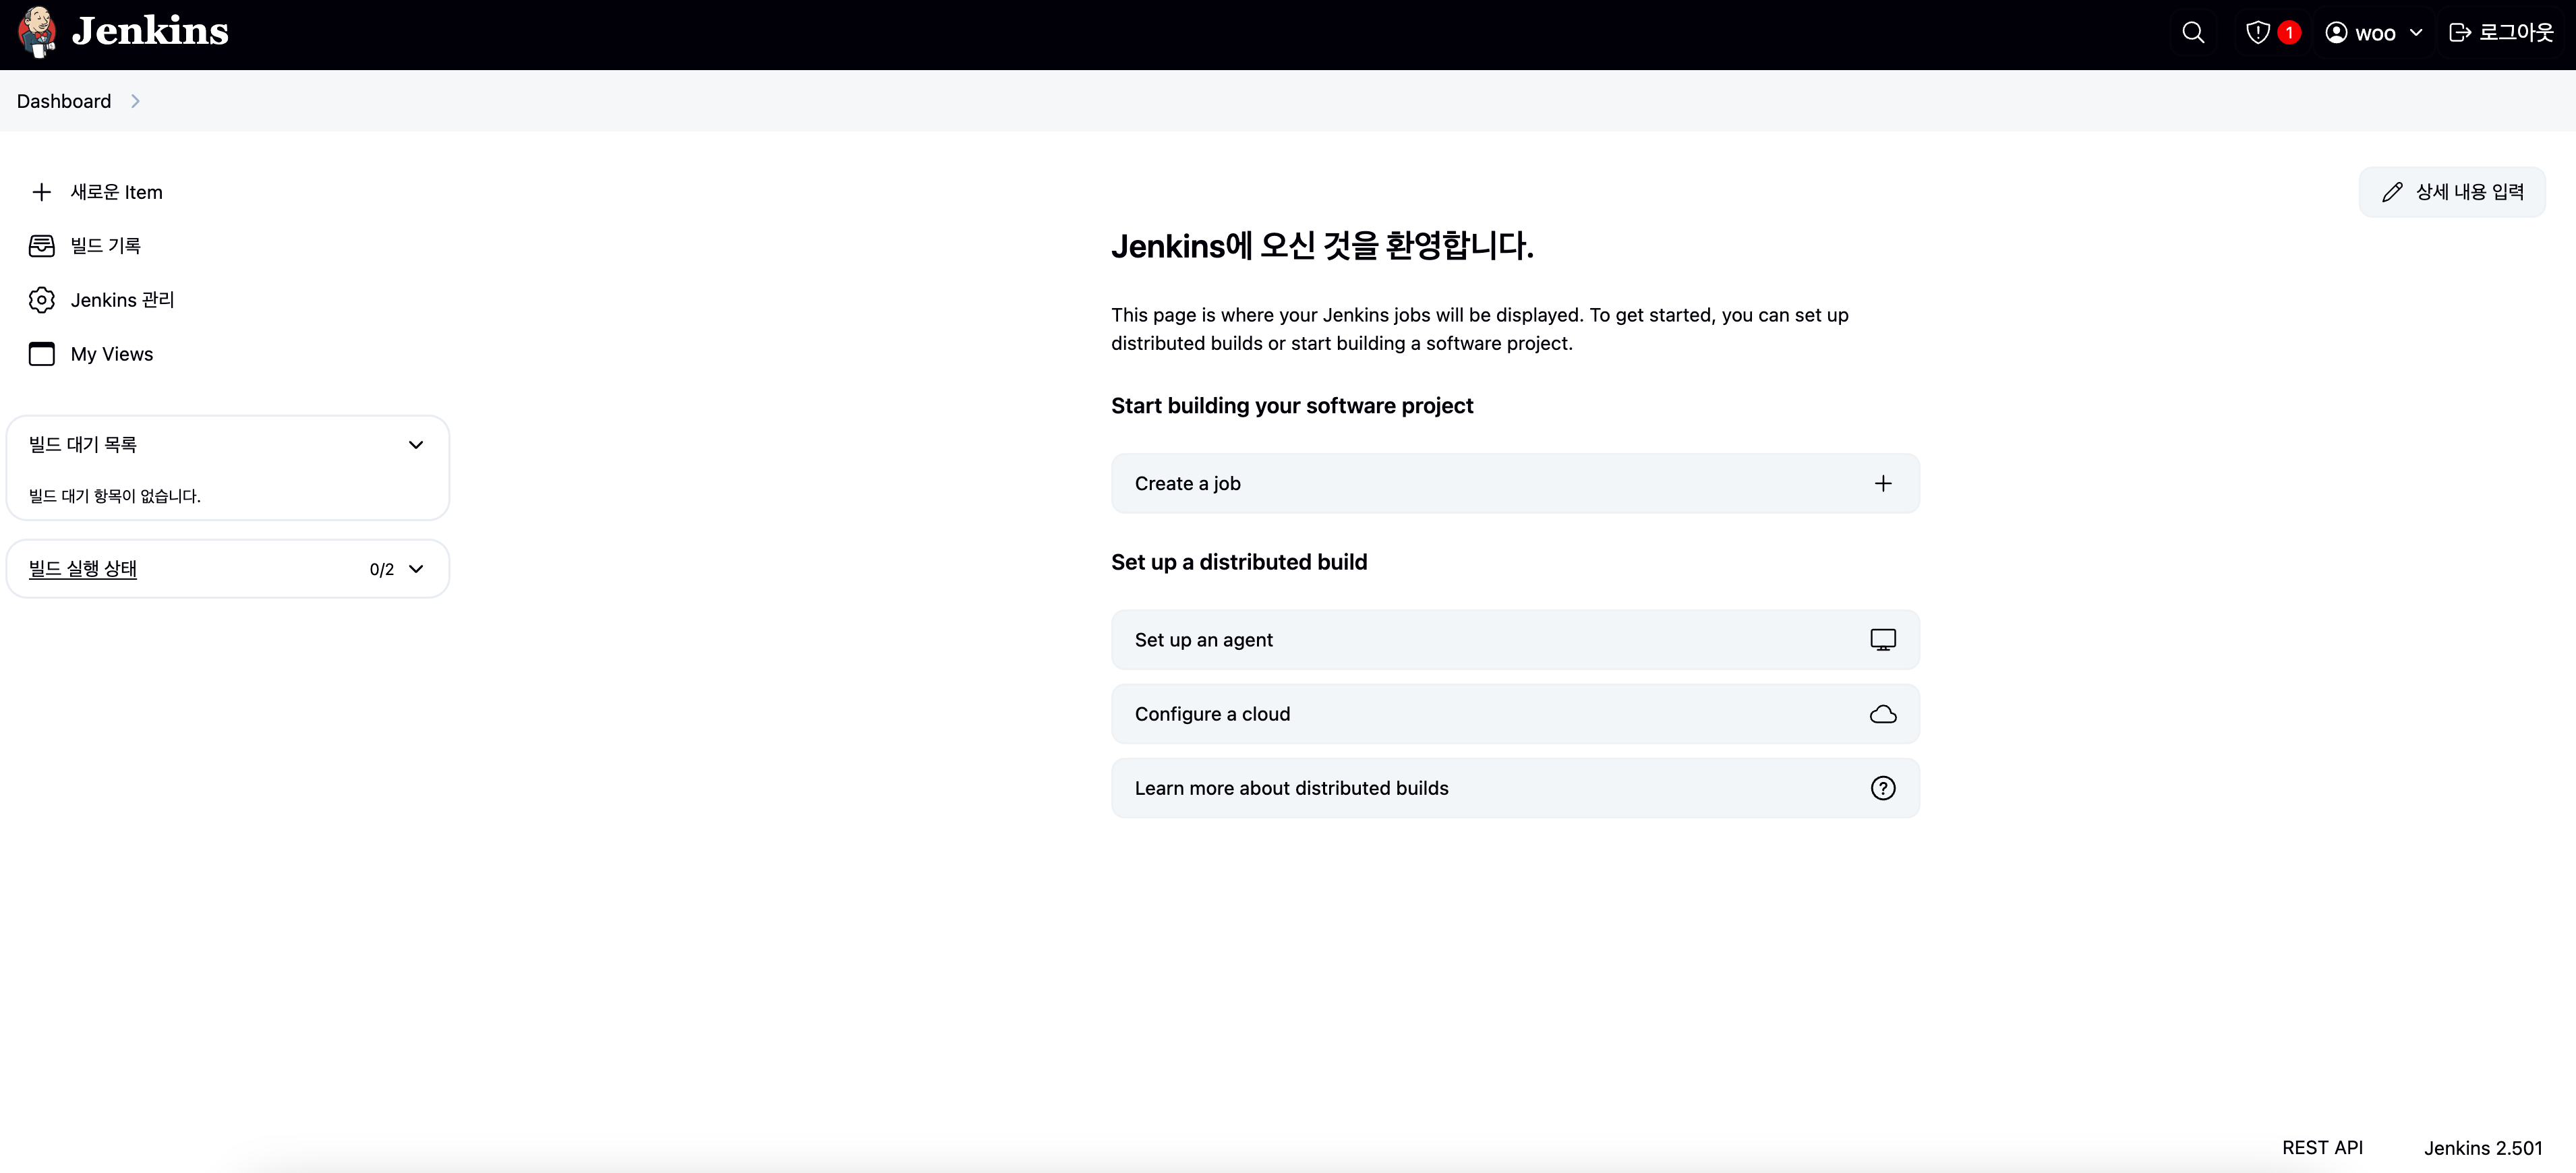Viewport: 2576px width, 1173px height.
Task: Click the Jenkins에 오신 것을 환영합니다. heading
Action: click(x=1322, y=246)
